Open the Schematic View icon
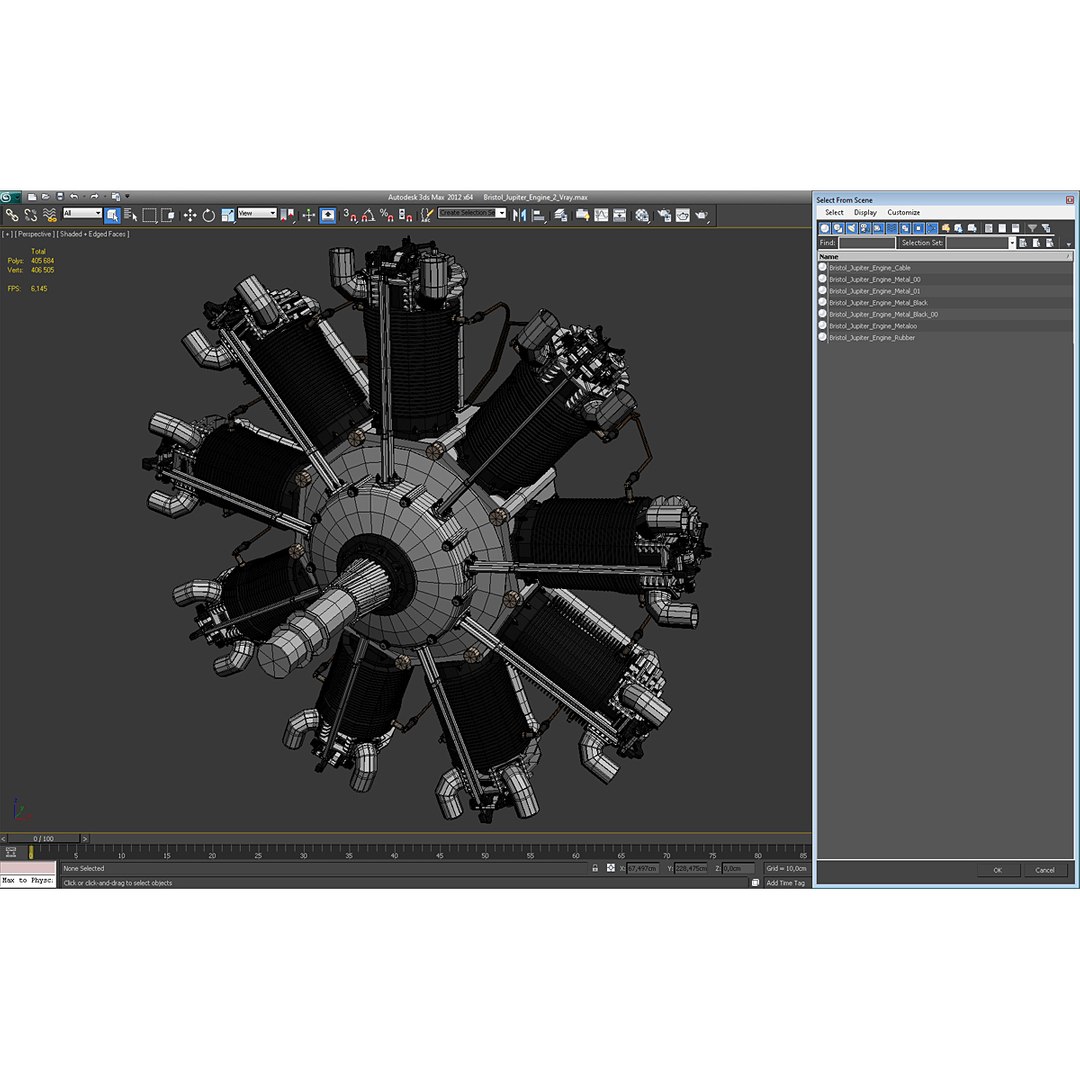The width and height of the screenshot is (1080, 1080). (620, 216)
